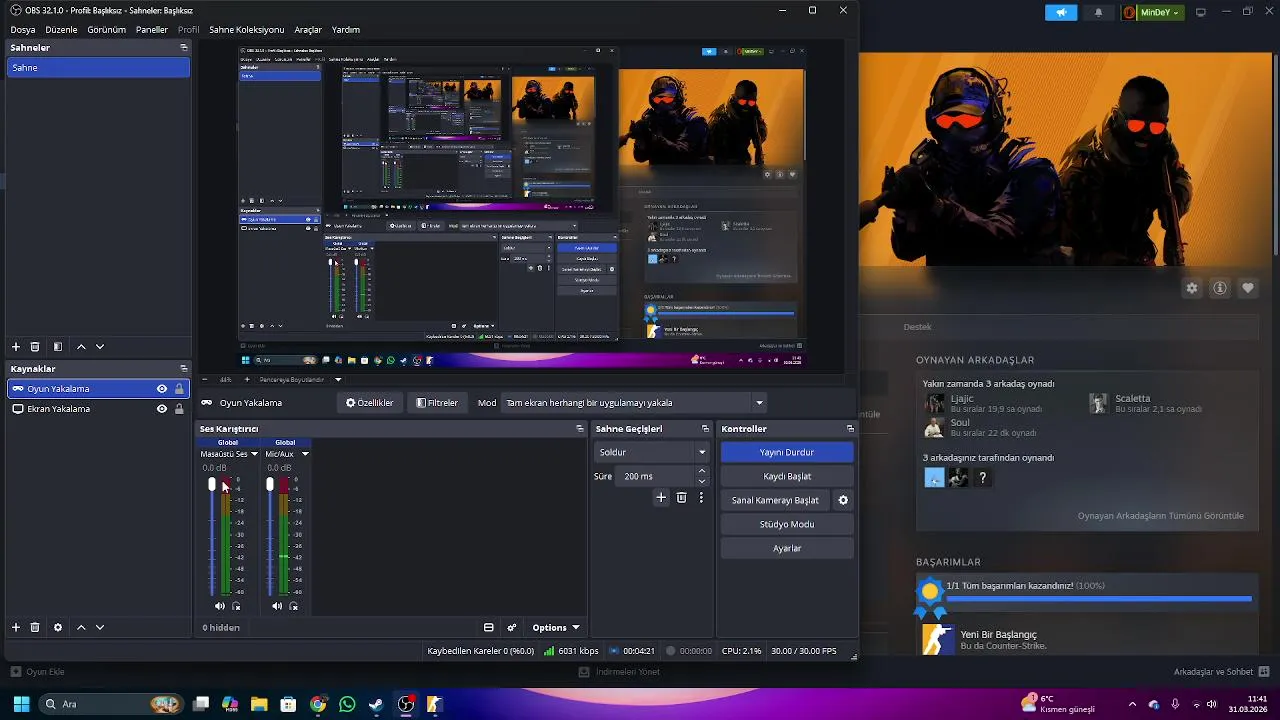The image size is (1280, 720).
Task: Stop streaming with Yayını Durdur
Action: tap(787, 452)
